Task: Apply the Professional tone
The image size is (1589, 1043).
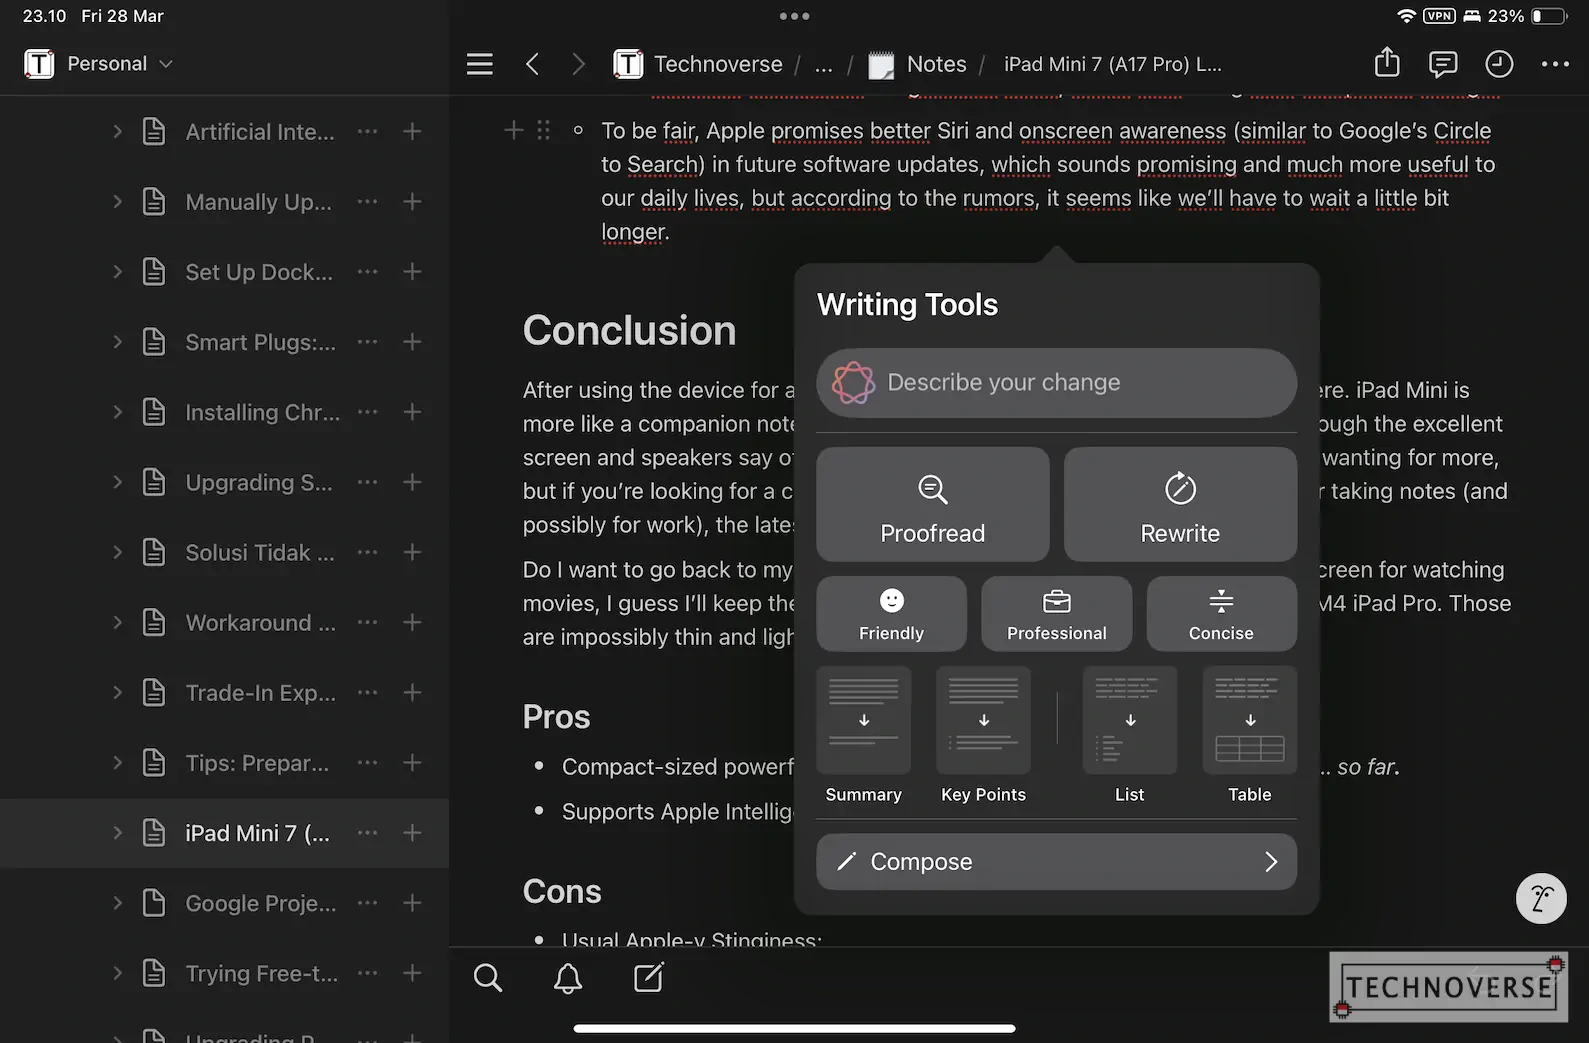Action: 1057,614
